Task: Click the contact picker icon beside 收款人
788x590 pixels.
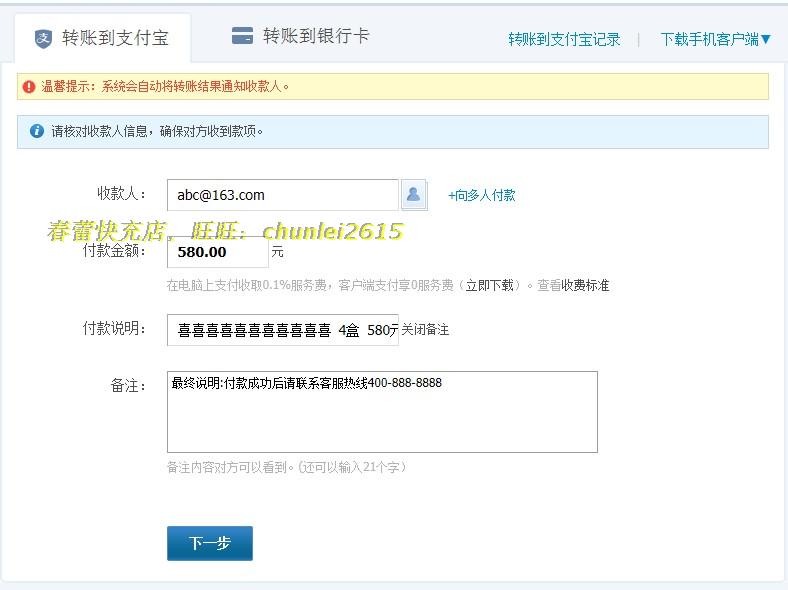Action: pyautogui.click(x=414, y=194)
